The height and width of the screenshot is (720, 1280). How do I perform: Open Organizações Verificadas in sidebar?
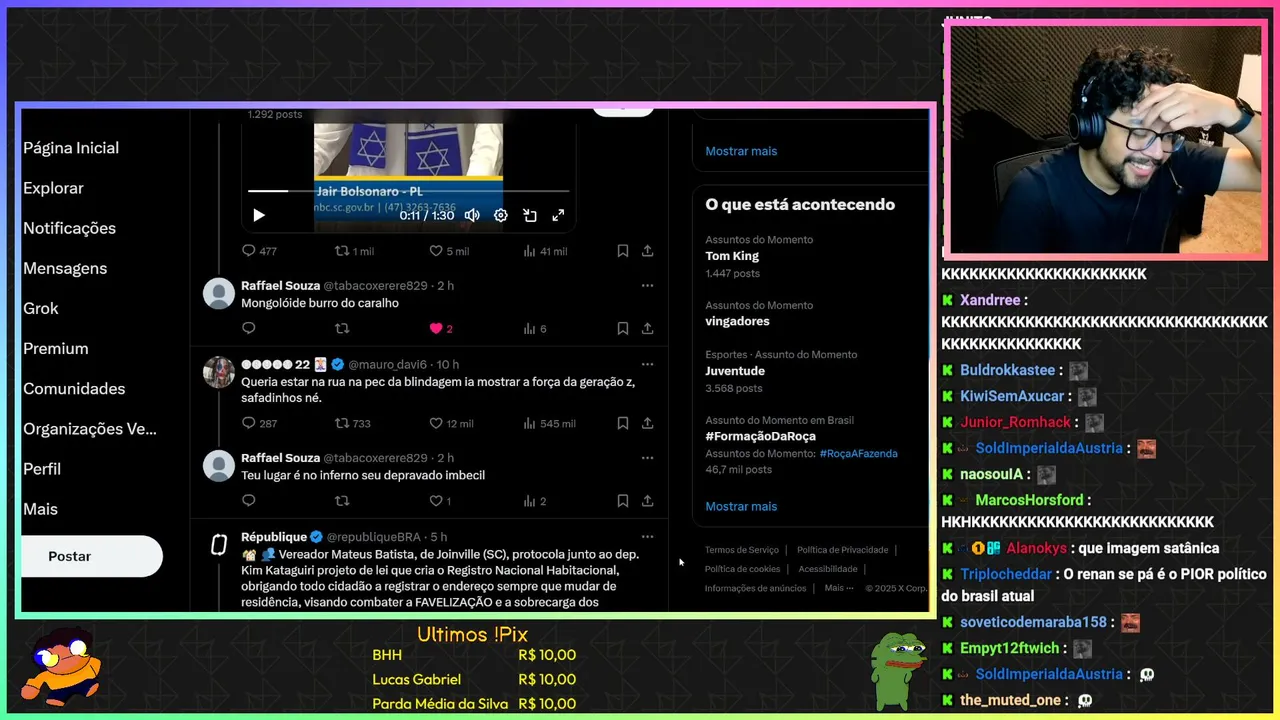(90, 428)
